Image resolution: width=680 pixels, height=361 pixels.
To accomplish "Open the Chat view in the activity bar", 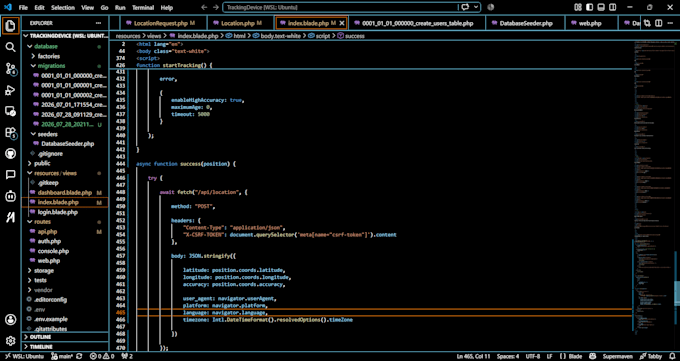I will (x=10, y=175).
